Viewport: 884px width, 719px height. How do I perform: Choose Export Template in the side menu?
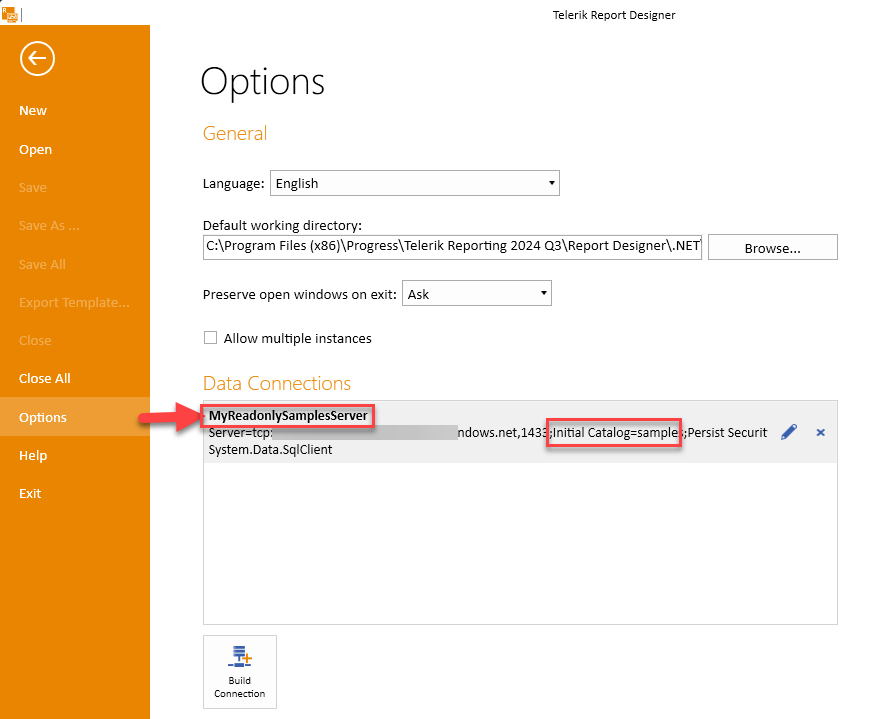(x=74, y=302)
